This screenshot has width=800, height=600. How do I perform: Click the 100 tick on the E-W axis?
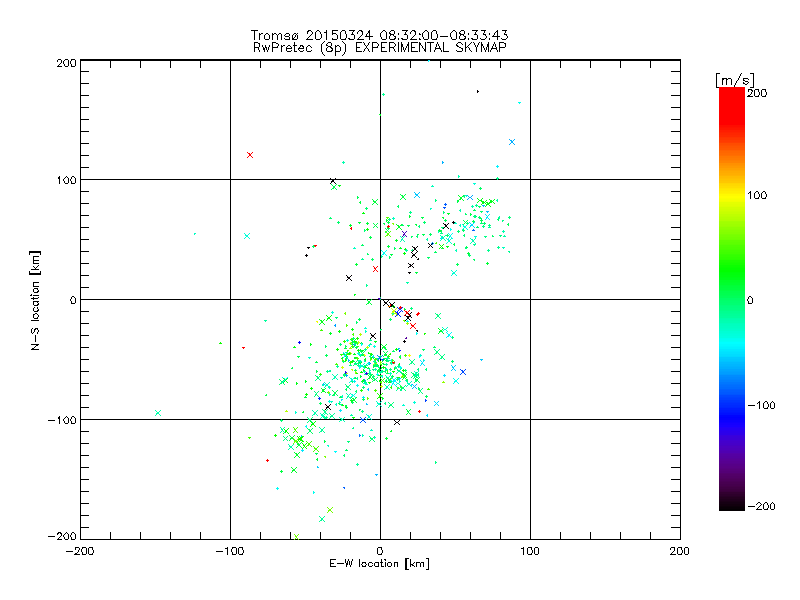click(x=530, y=551)
